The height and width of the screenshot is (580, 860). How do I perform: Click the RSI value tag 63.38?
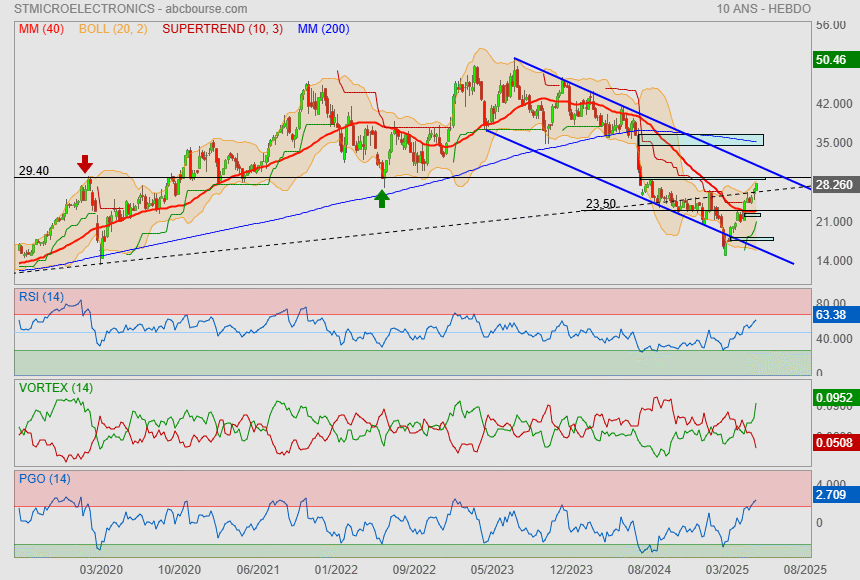[836, 315]
